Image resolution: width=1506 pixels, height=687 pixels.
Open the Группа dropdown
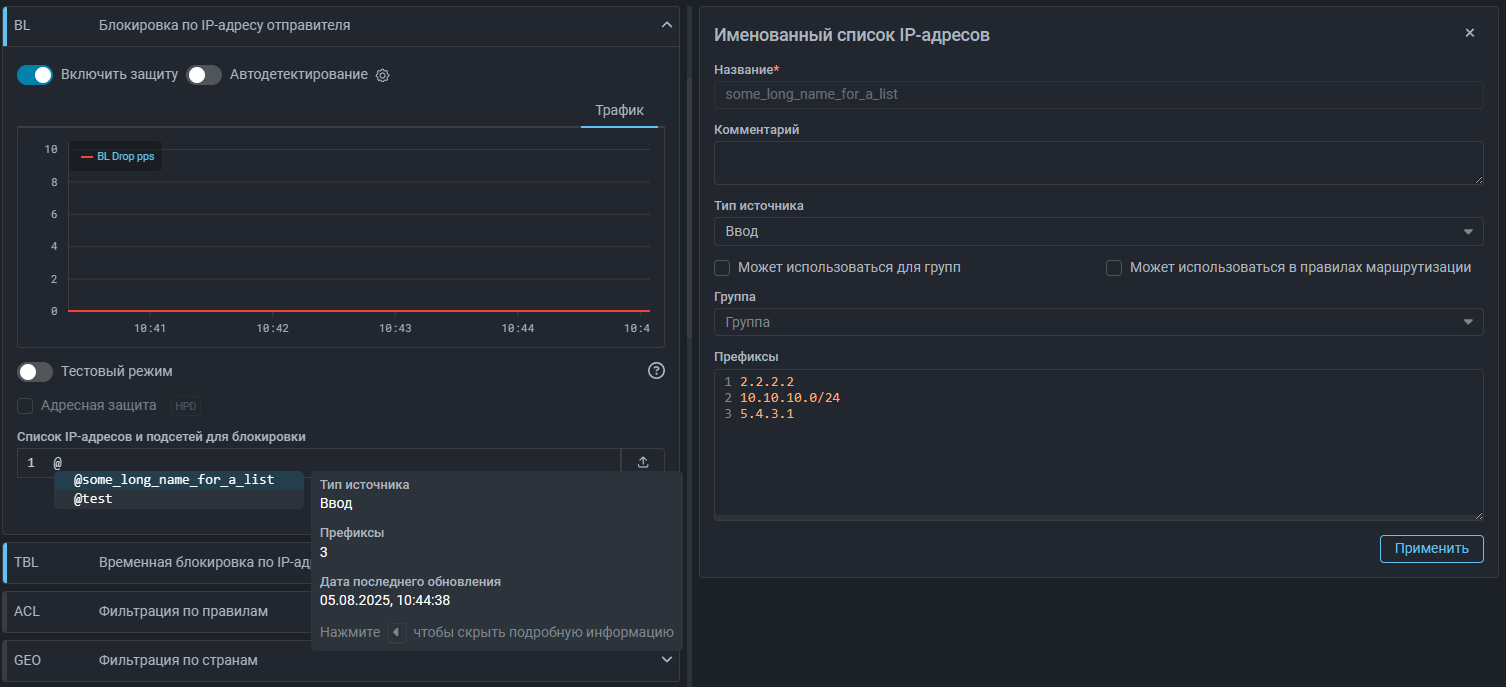(x=1097, y=322)
